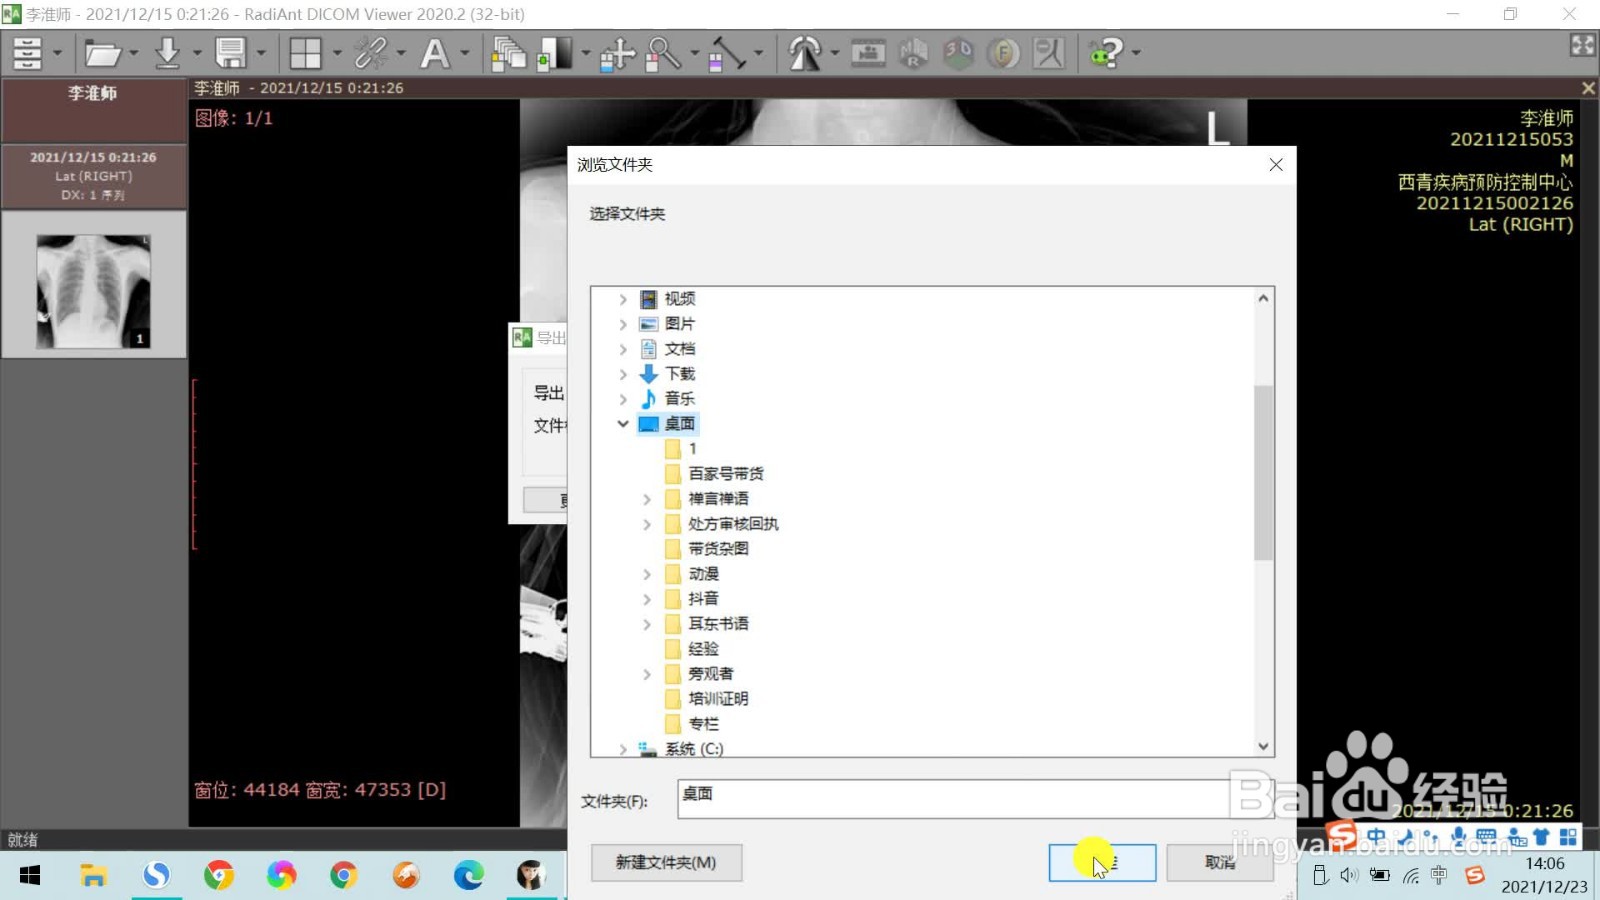
Task: Open dropdown arrow beside window level tool
Action: [586, 53]
